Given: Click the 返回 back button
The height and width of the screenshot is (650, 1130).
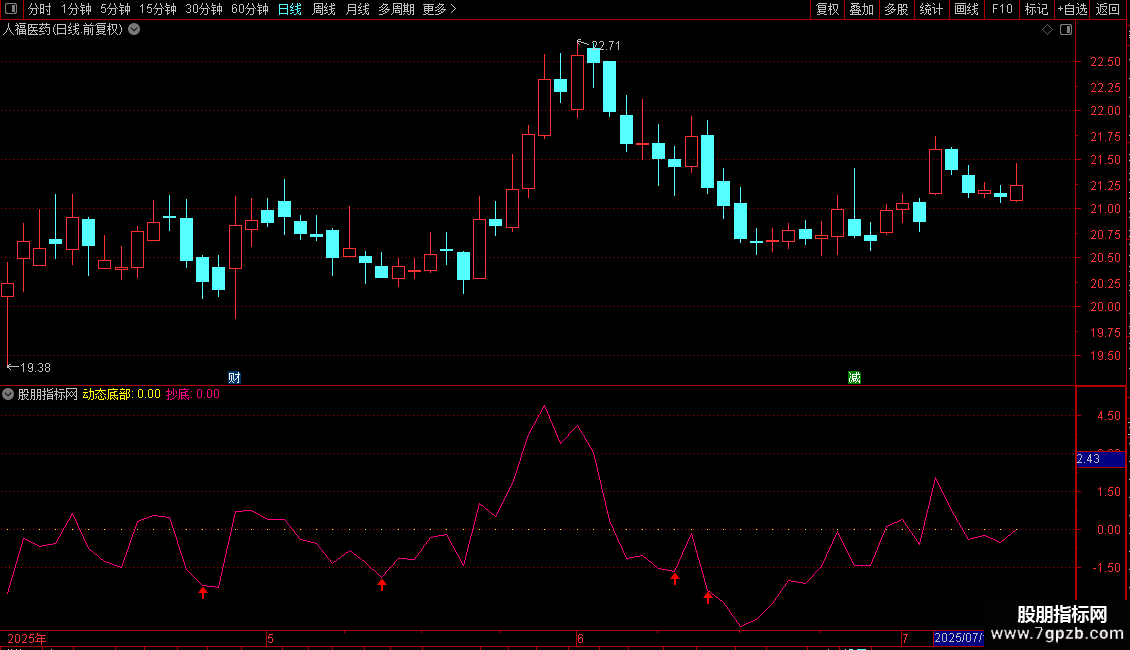Looking at the screenshot, I should [x=1108, y=9].
